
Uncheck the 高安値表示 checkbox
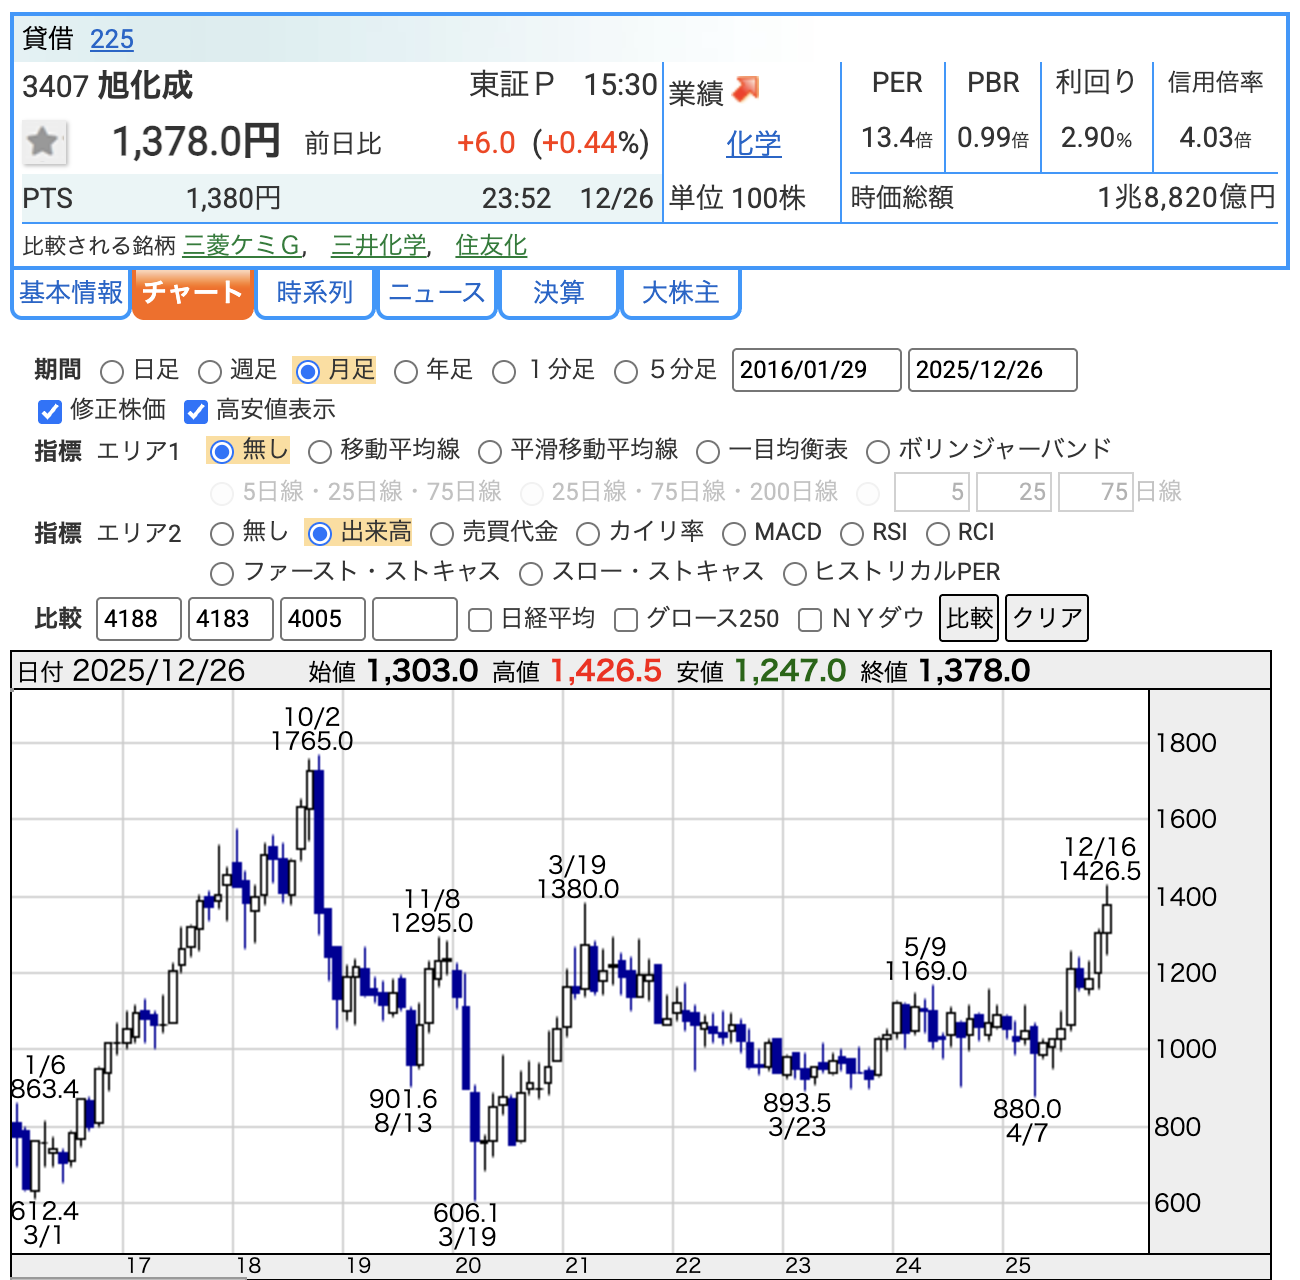point(196,411)
